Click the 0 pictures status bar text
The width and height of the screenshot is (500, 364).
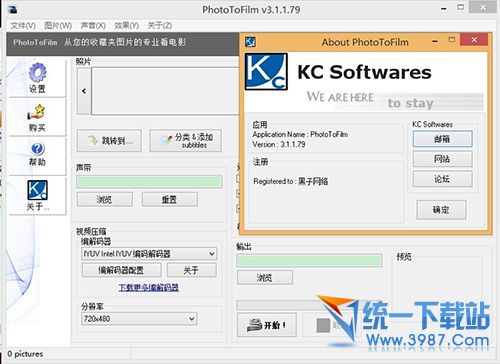click(x=25, y=354)
